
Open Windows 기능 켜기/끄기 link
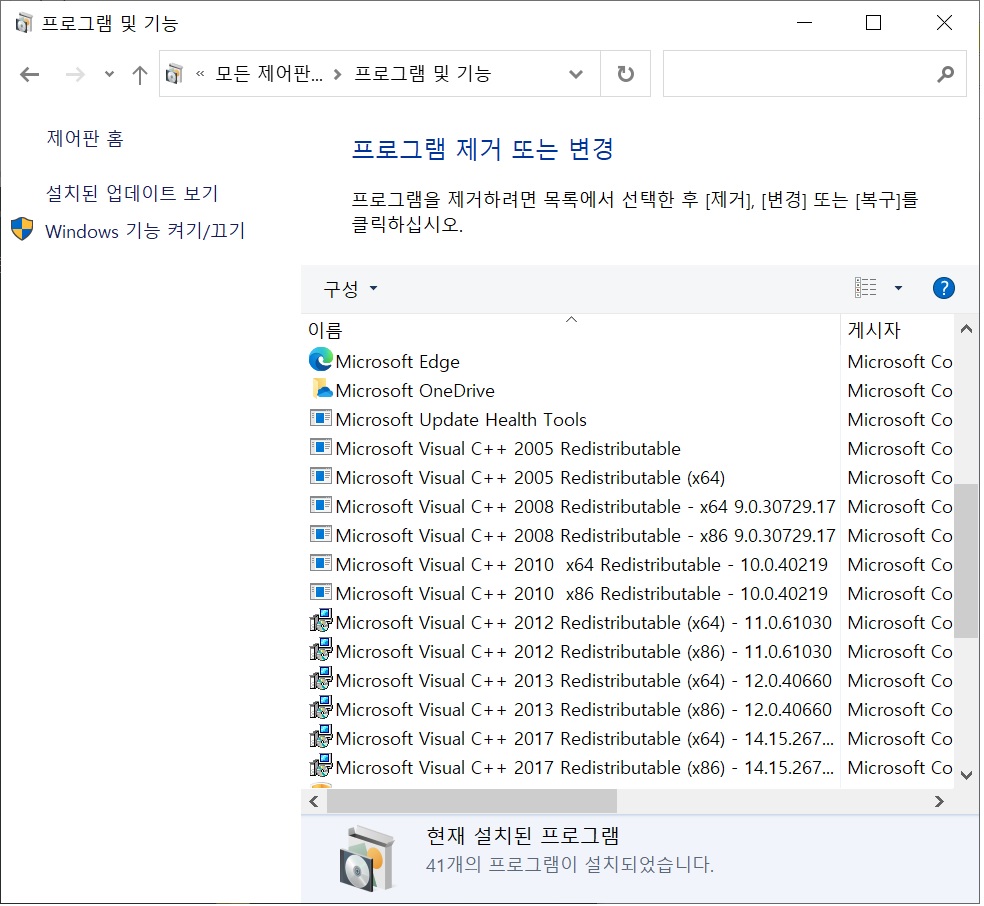[145, 231]
